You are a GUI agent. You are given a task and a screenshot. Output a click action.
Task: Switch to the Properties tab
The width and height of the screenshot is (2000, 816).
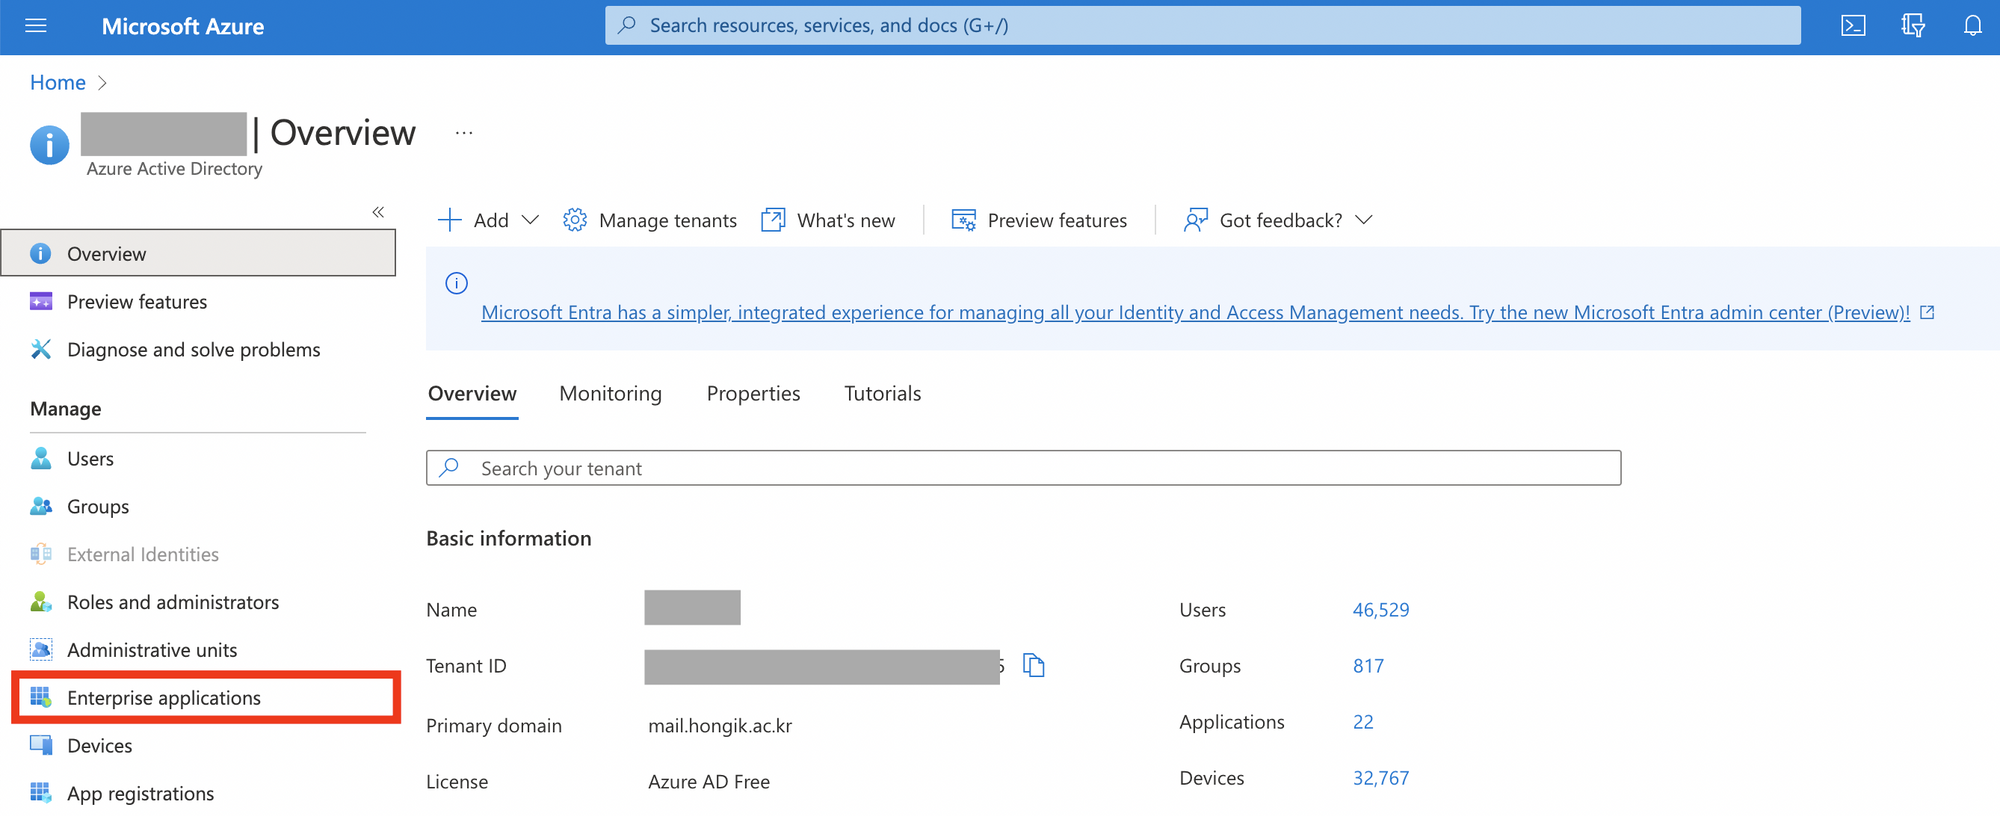pos(753,394)
